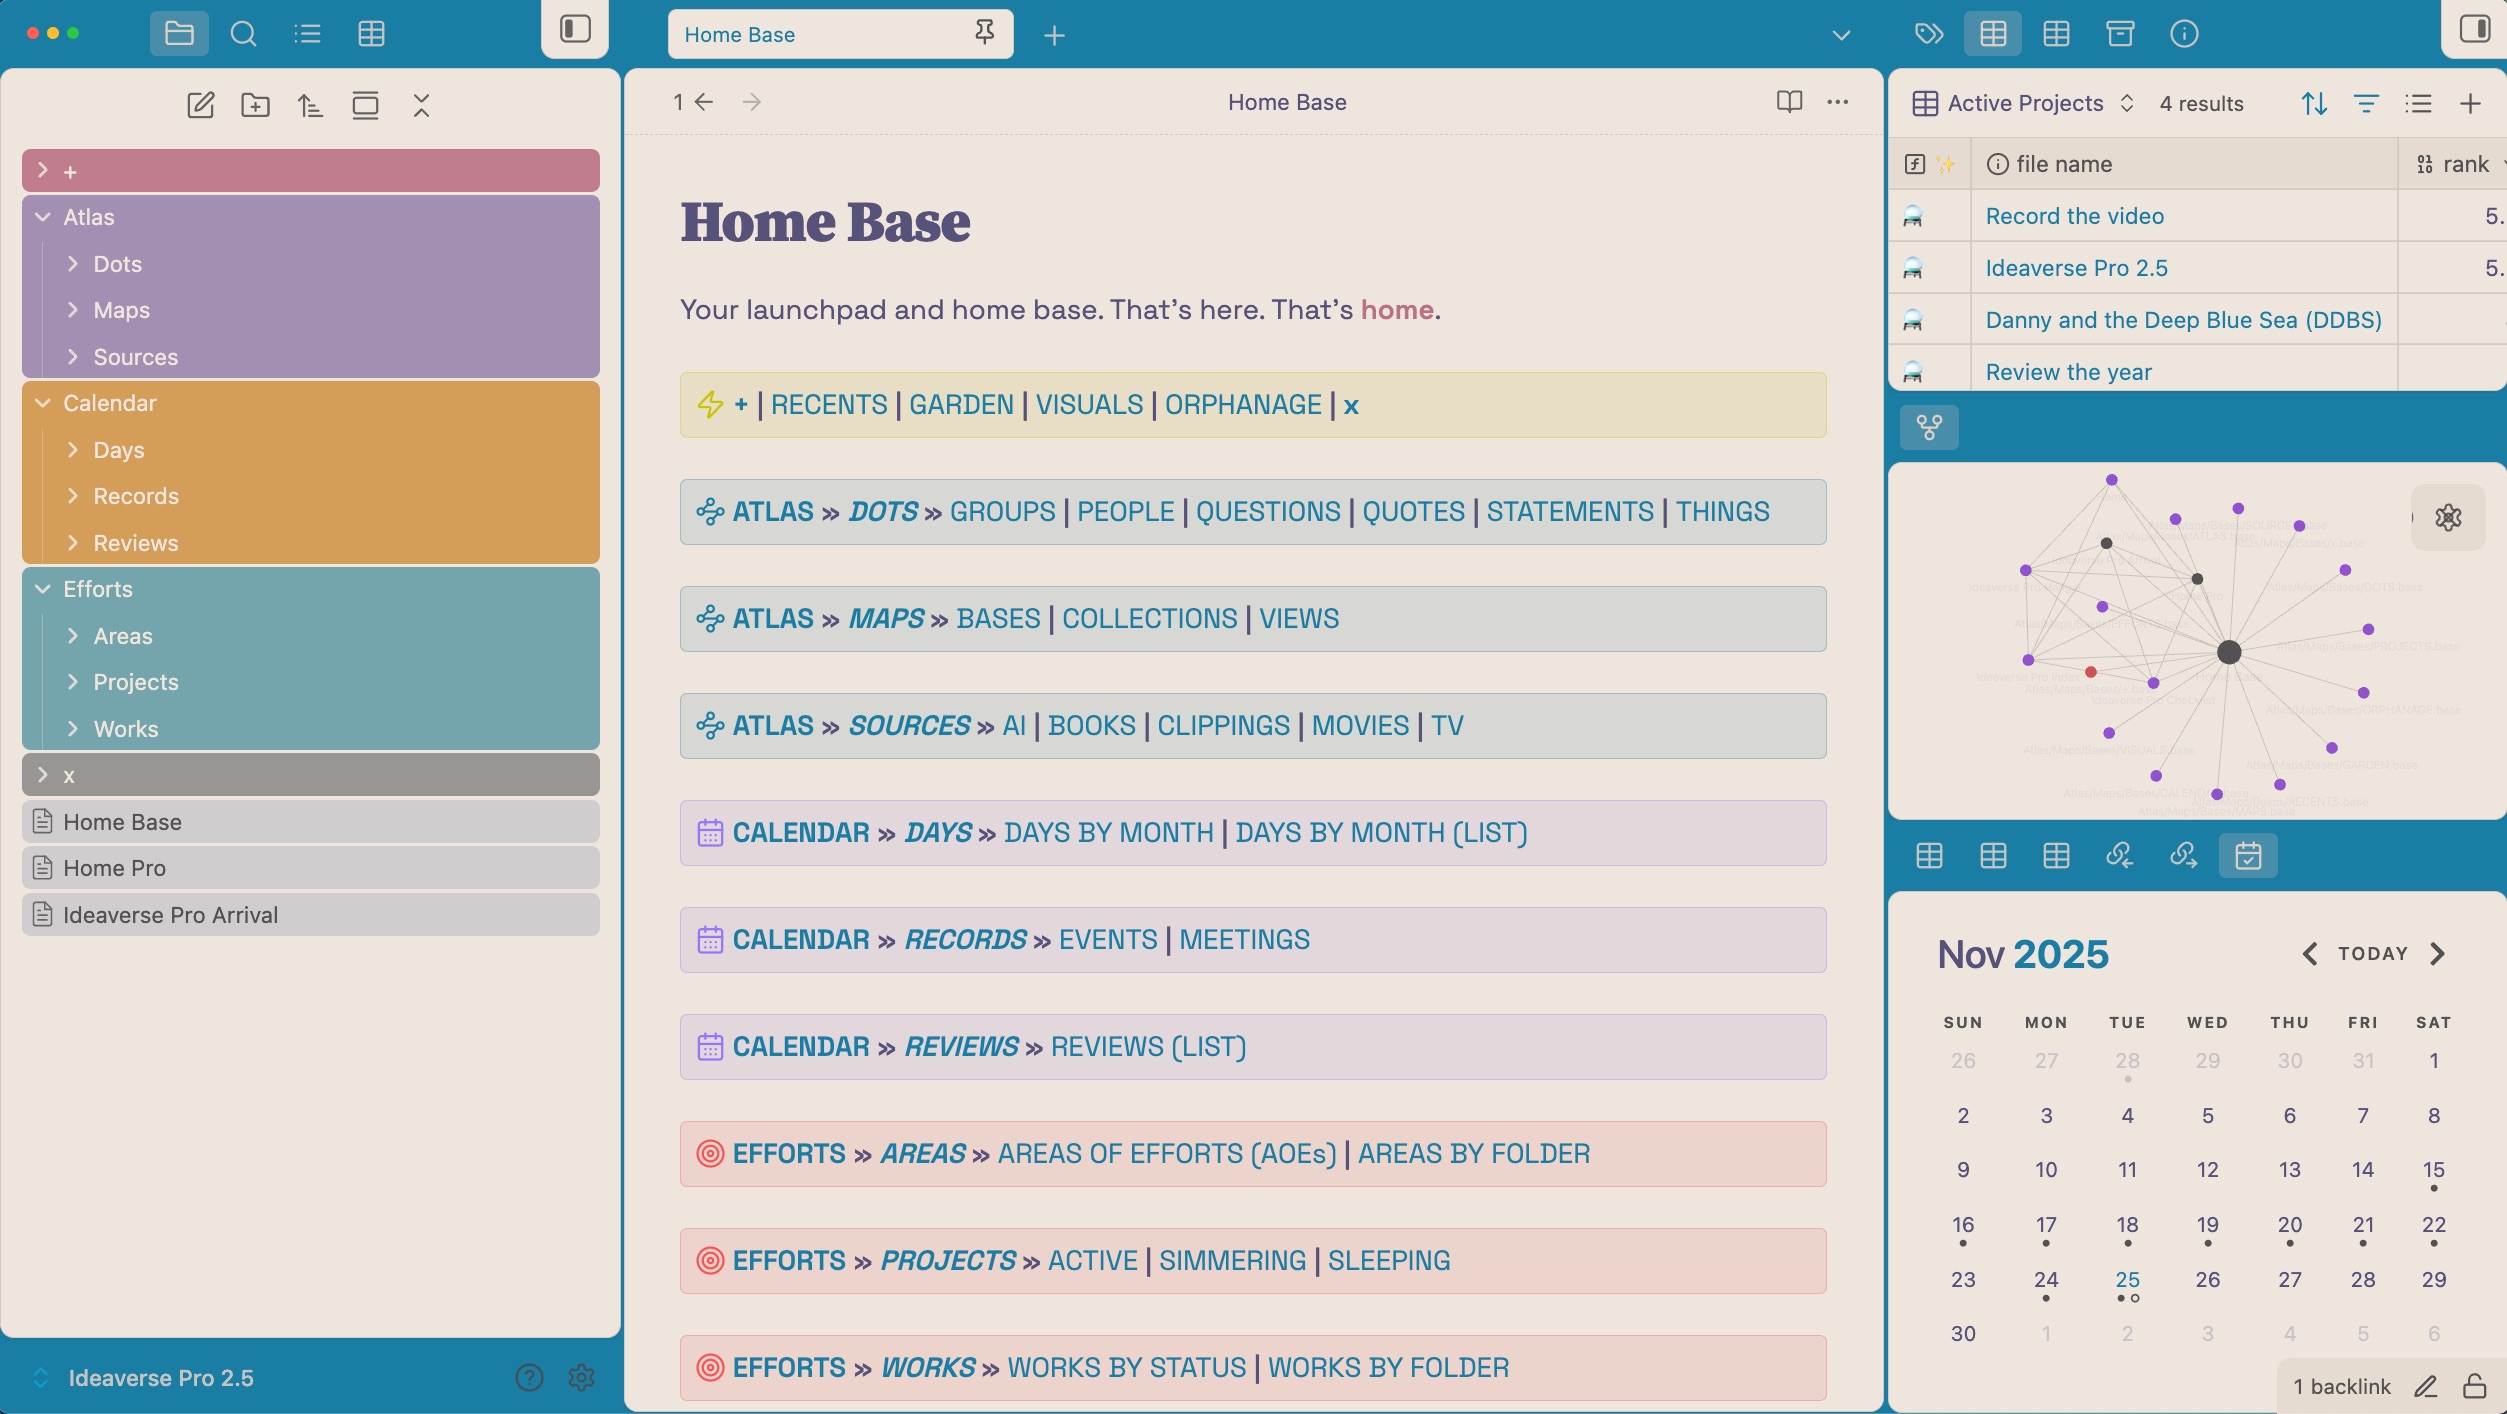Open the QUESTIONS link
The image size is (2507, 1414).
click(x=1267, y=512)
